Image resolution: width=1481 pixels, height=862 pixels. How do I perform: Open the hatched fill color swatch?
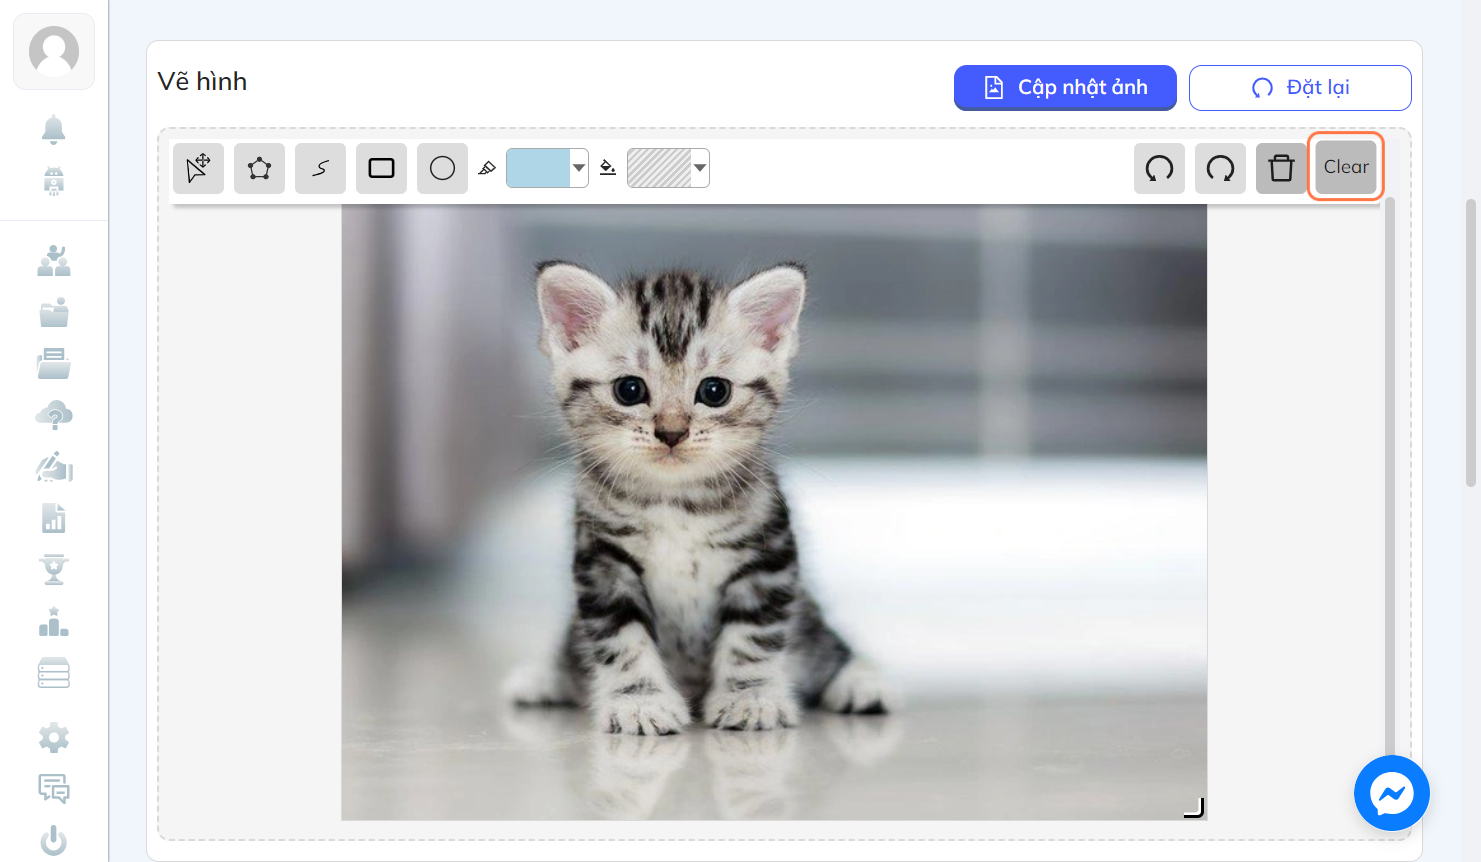[659, 168]
